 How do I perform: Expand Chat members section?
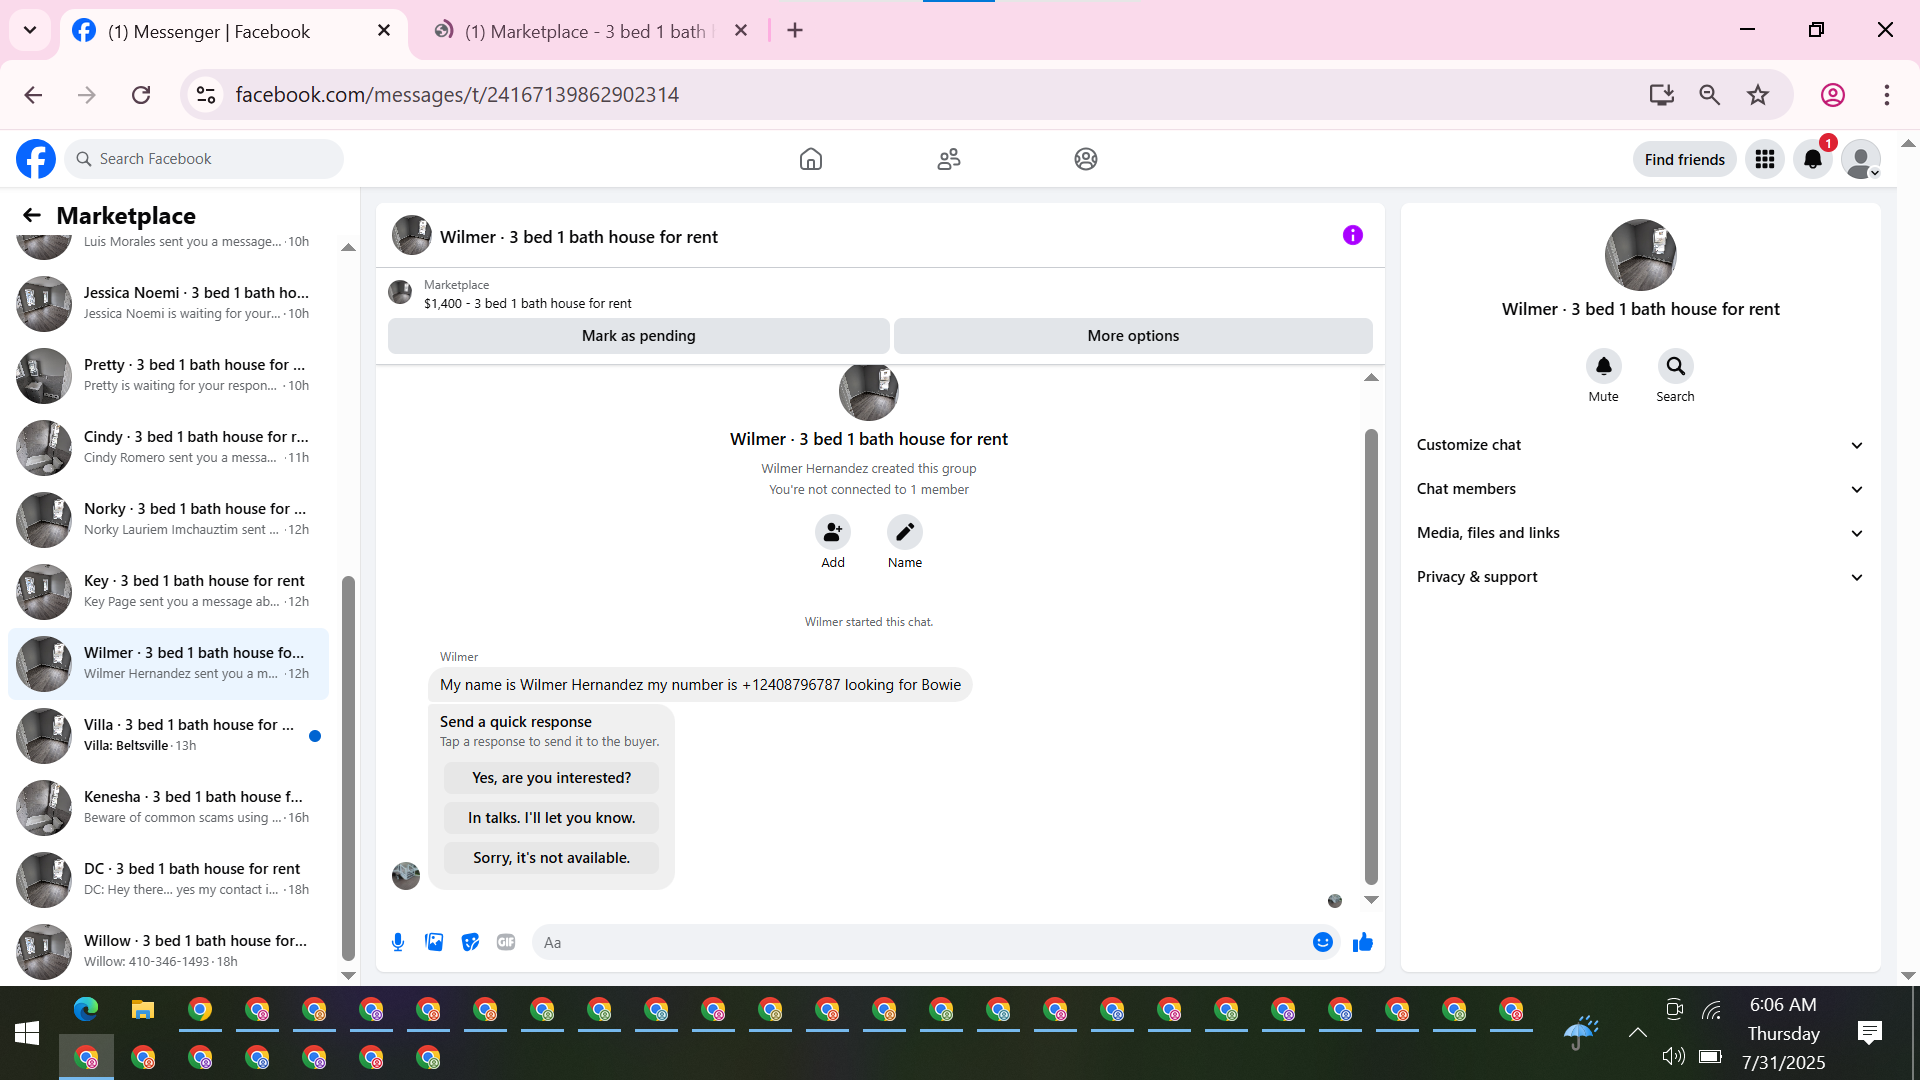tap(1640, 489)
